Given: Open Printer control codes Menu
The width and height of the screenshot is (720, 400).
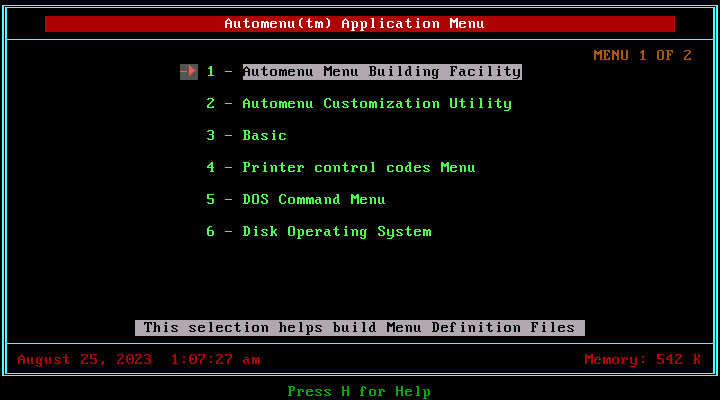Looking at the screenshot, I should click(359, 168).
